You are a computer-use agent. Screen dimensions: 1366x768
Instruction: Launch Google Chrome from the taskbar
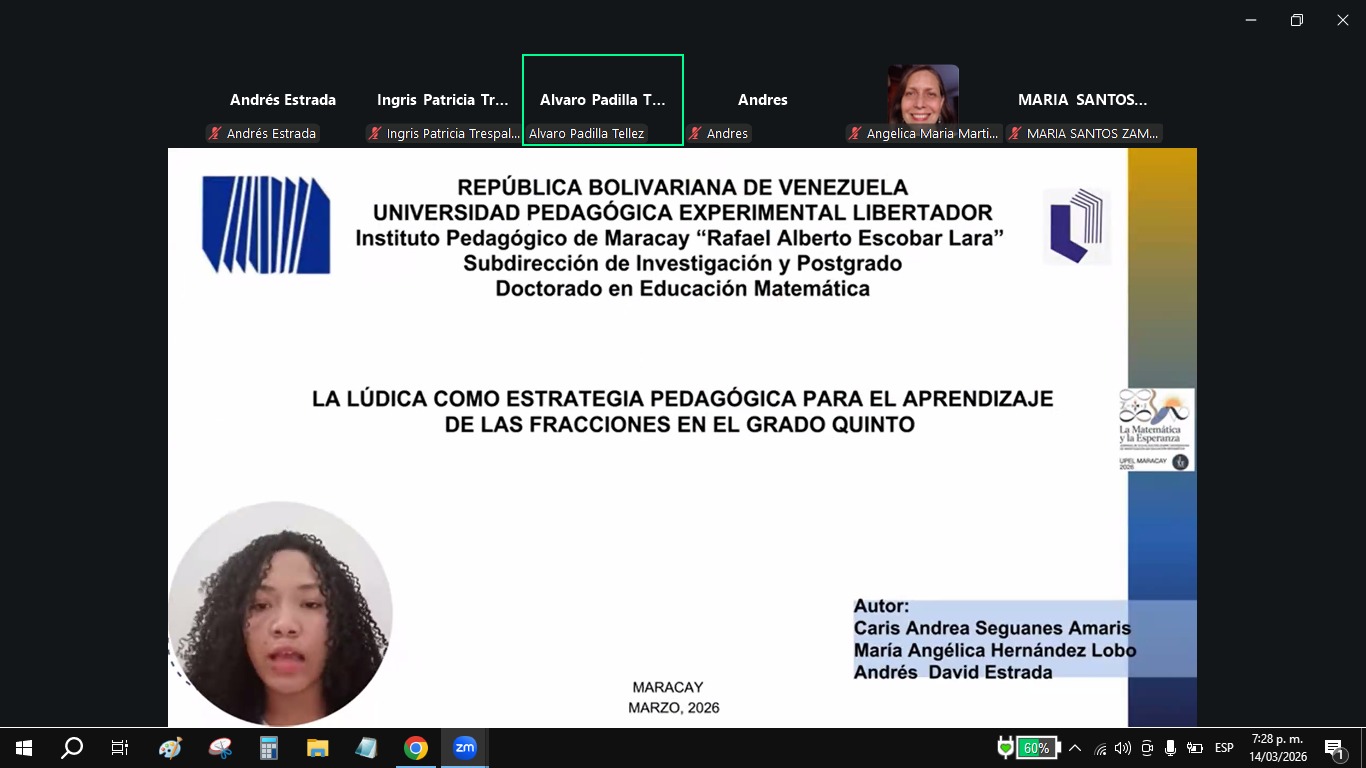[416, 748]
